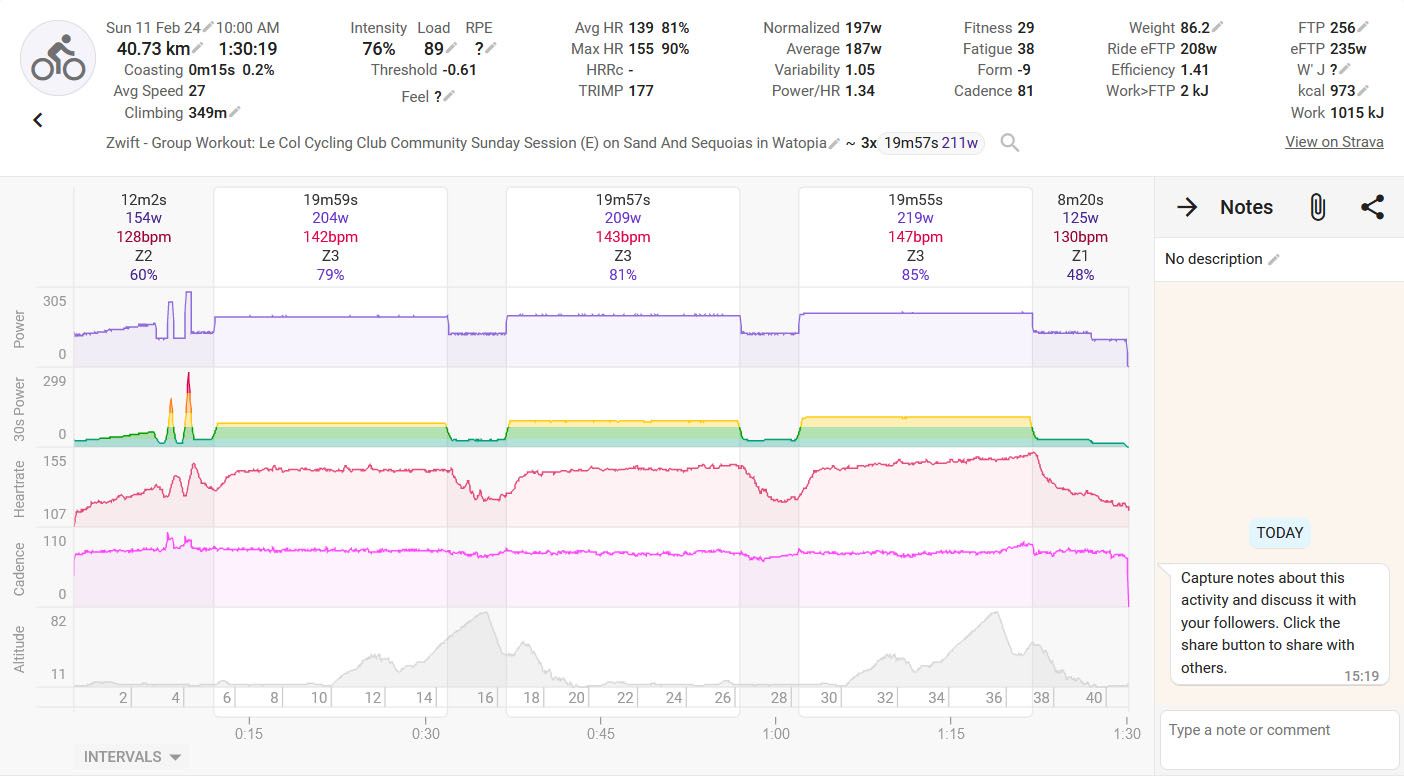Image resolution: width=1404 pixels, height=776 pixels.
Task: Edit the description pencil icon
Action: tap(1273, 259)
